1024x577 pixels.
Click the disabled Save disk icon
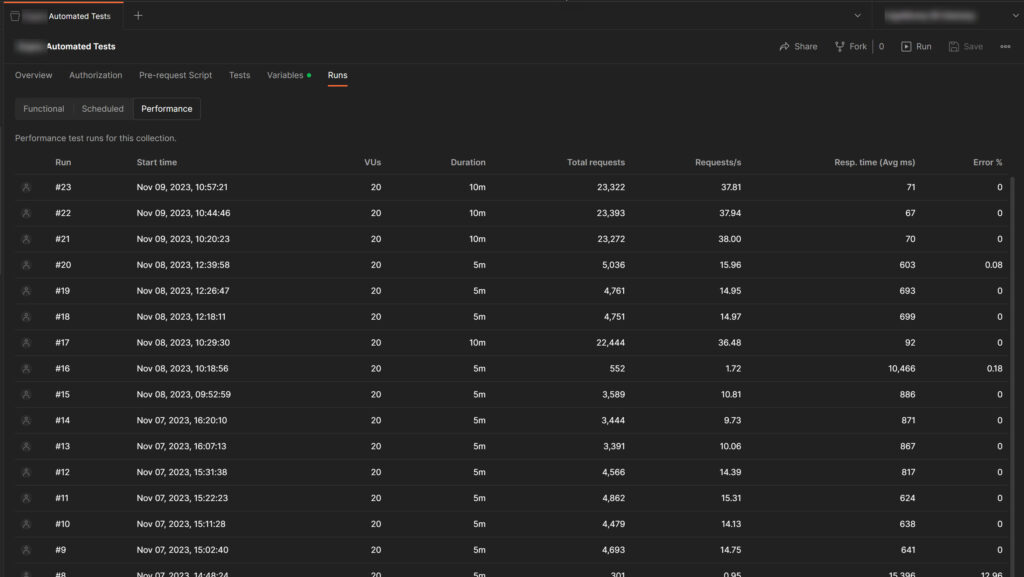(954, 47)
